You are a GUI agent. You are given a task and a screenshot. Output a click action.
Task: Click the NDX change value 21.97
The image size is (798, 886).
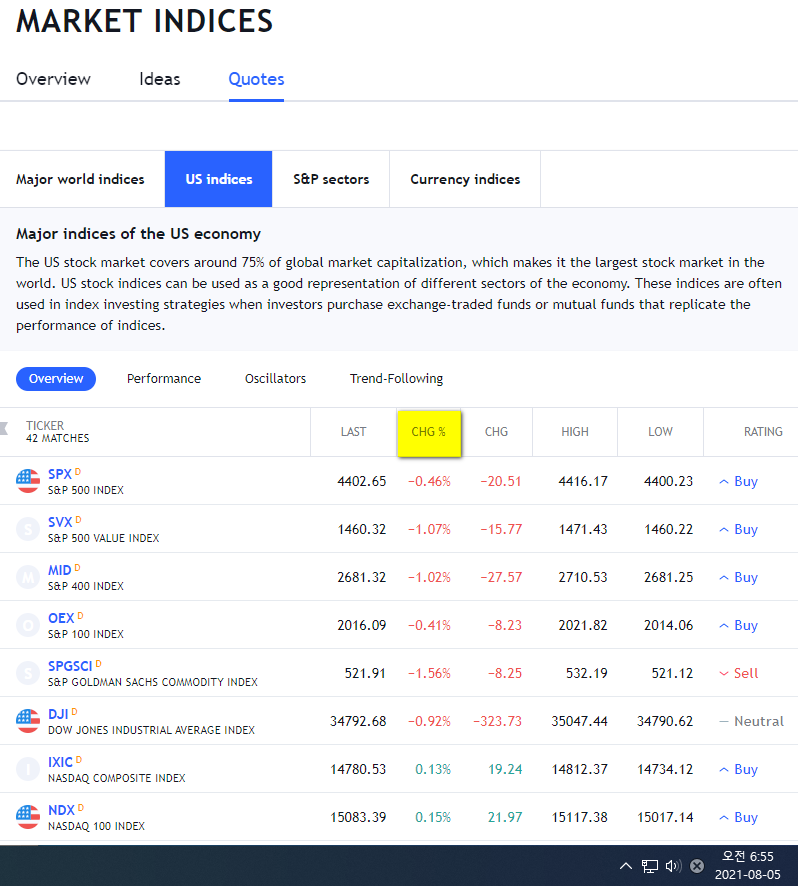(505, 818)
